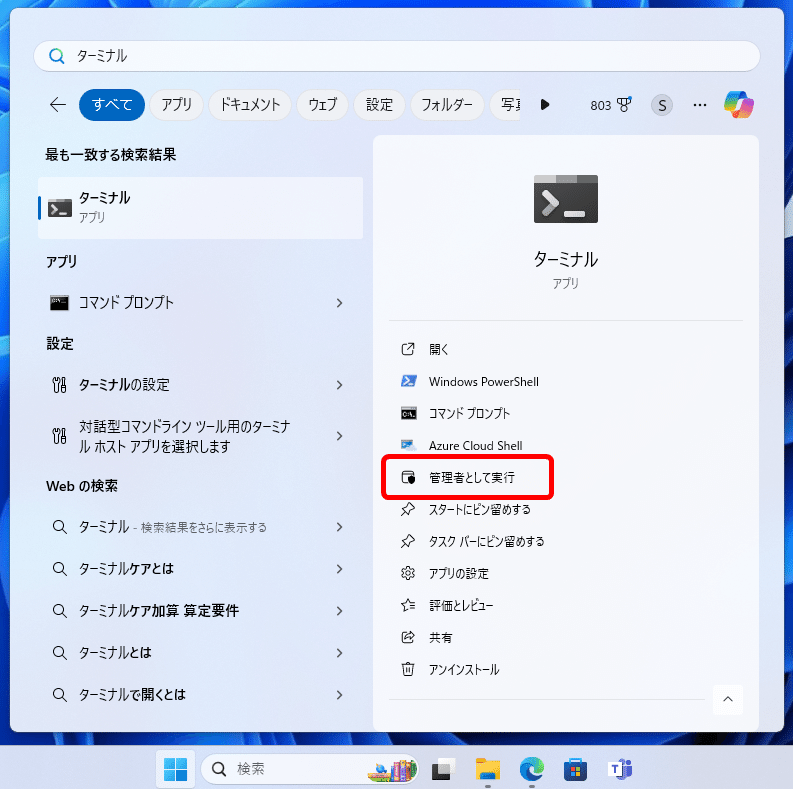Click the pin icon for スタートにピン留めする

[x=408, y=509]
